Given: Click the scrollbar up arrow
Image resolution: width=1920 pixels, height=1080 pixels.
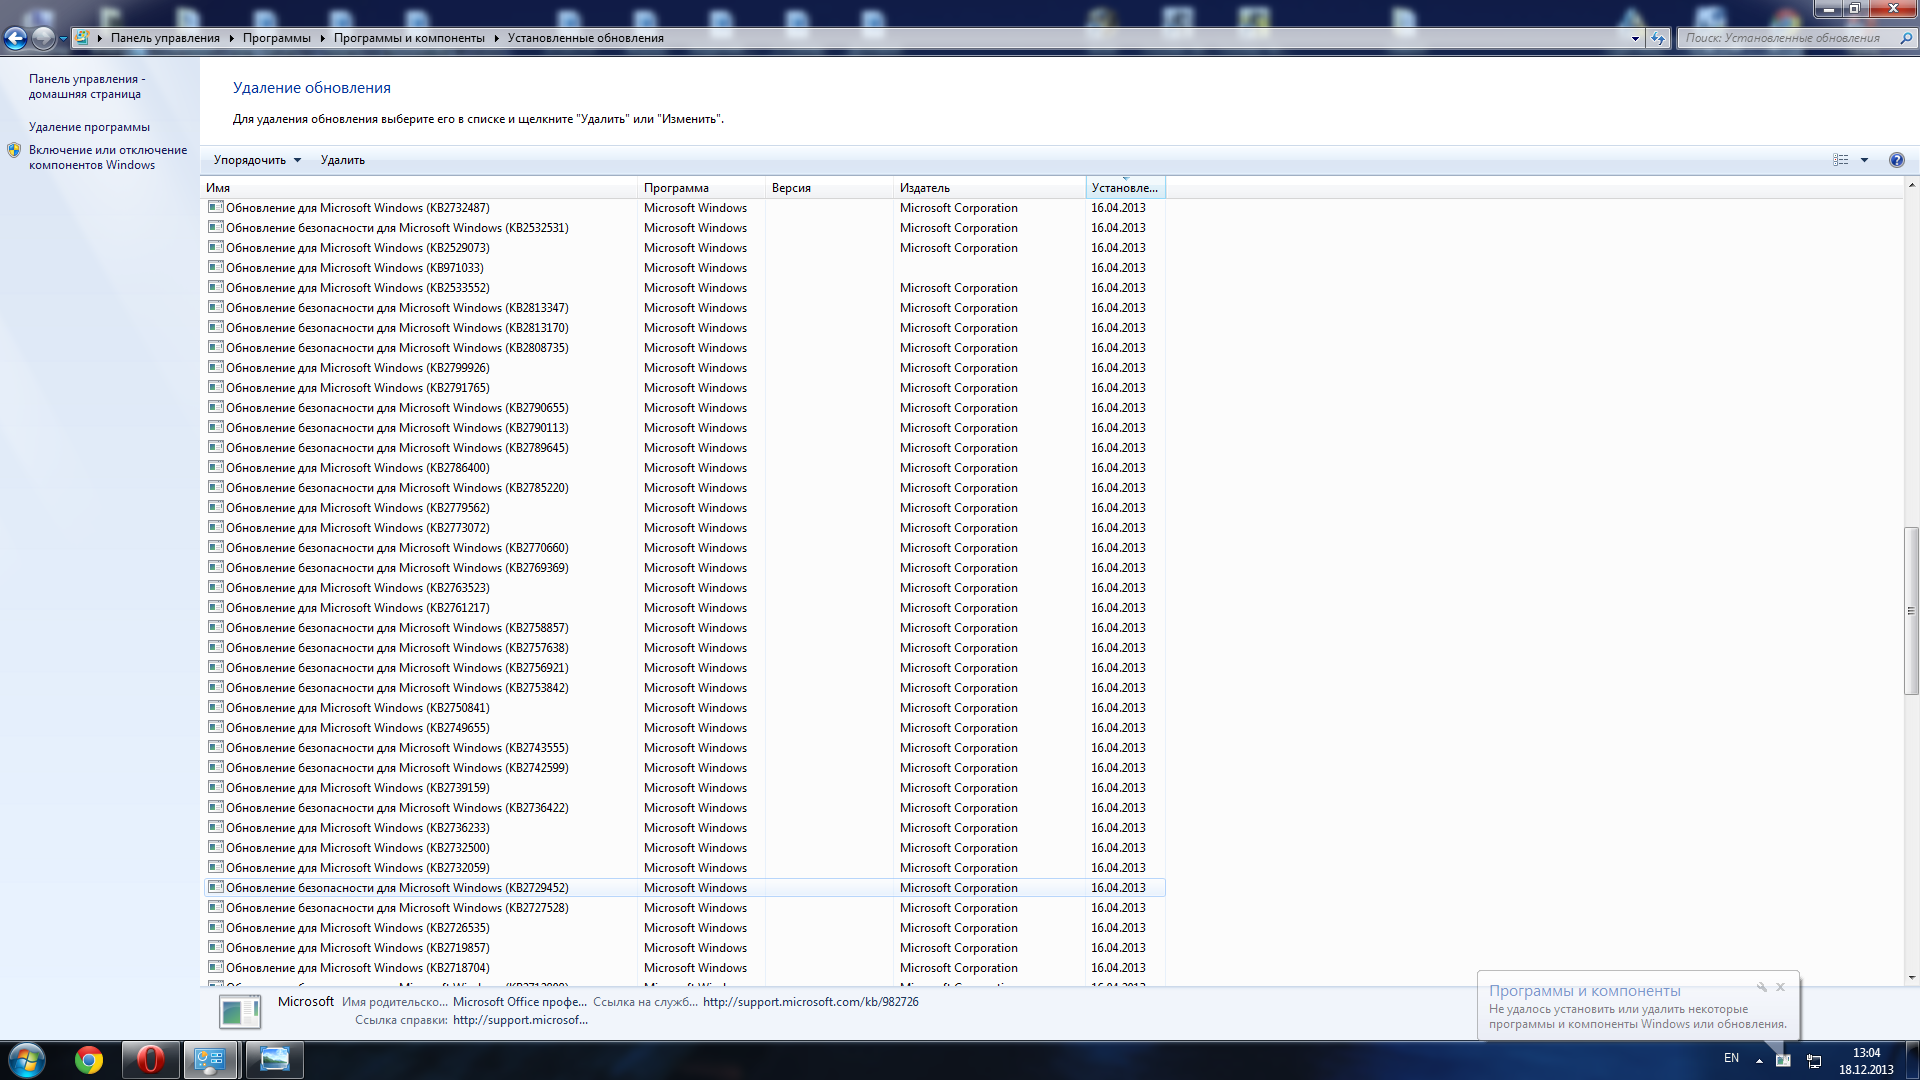Looking at the screenshot, I should tap(1911, 185).
